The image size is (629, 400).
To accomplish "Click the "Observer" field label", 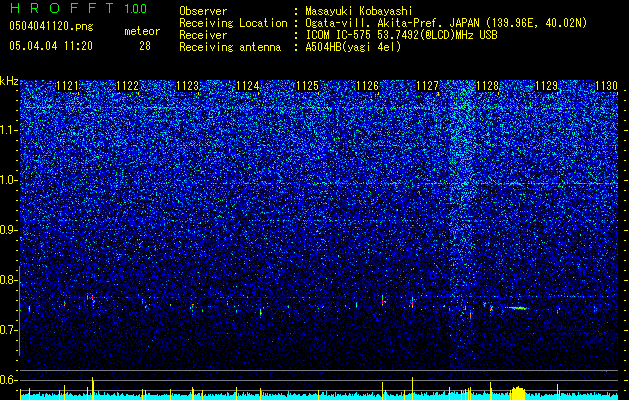I will click(203, 11).
